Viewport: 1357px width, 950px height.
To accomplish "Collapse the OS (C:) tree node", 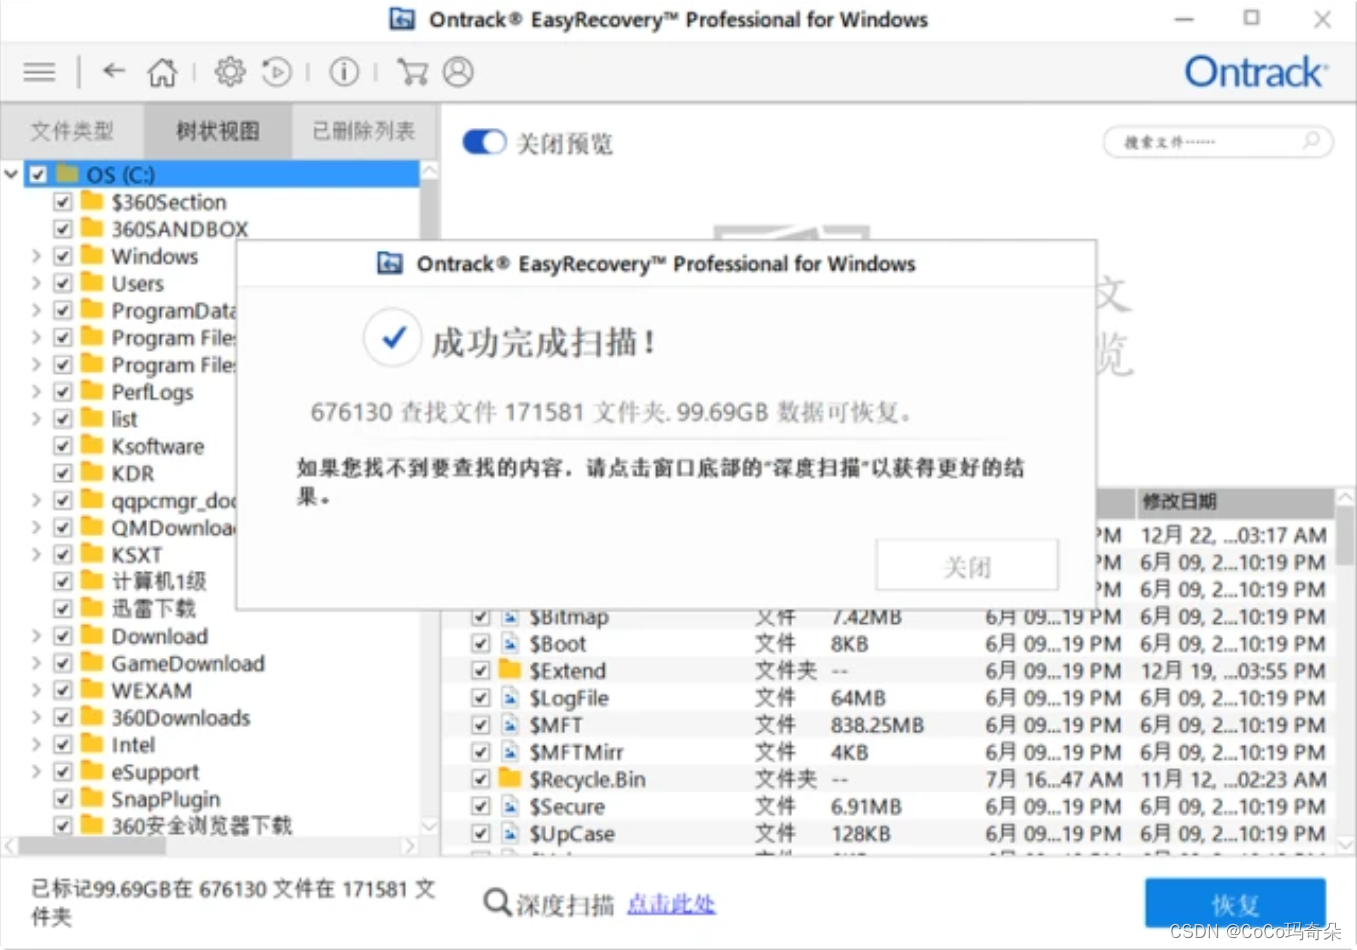I will click(12, 174).
